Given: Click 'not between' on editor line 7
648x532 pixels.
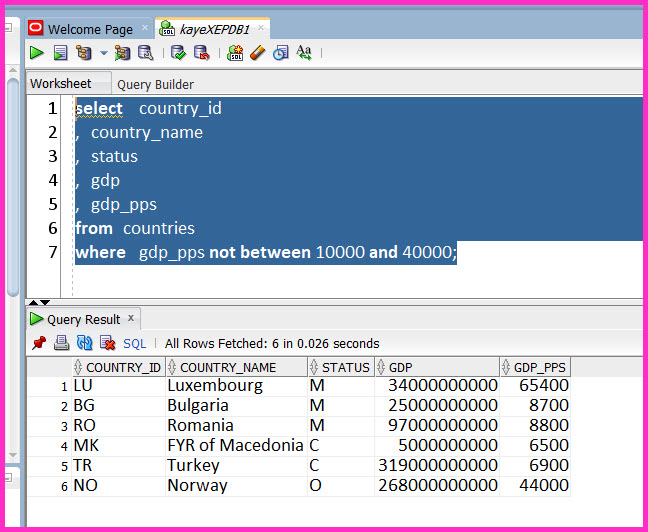Looking at the screenshot, I should [x=260, y=252].
